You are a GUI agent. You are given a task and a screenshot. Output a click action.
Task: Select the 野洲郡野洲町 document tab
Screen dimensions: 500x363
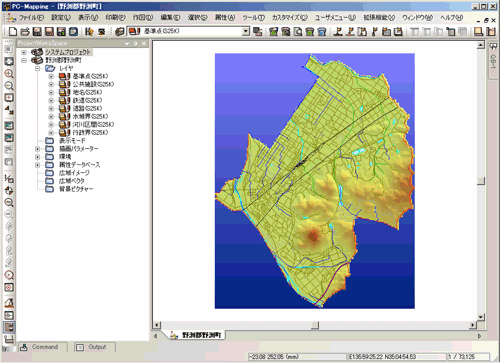pyautogui.click(x=196, y=335)
